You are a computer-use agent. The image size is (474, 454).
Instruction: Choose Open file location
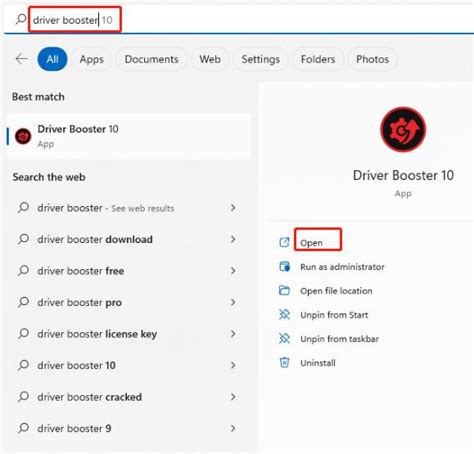(x=336, y=291)
